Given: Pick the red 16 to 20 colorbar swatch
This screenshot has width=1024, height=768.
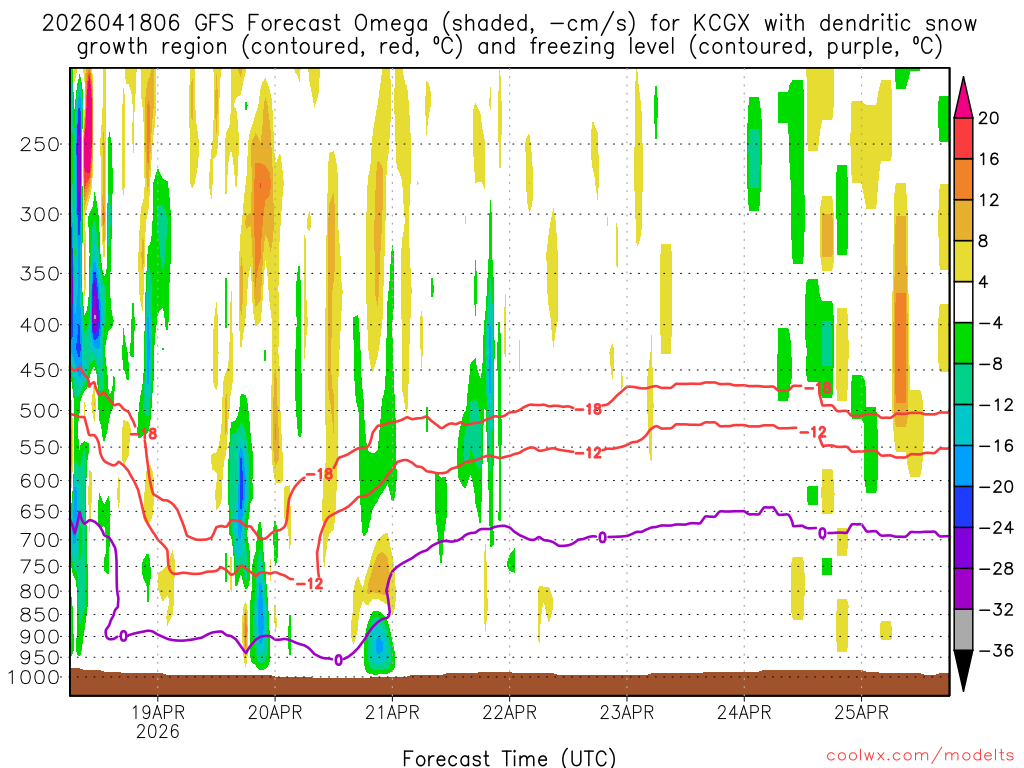Looking at the screenshot, I should (964, 138).
